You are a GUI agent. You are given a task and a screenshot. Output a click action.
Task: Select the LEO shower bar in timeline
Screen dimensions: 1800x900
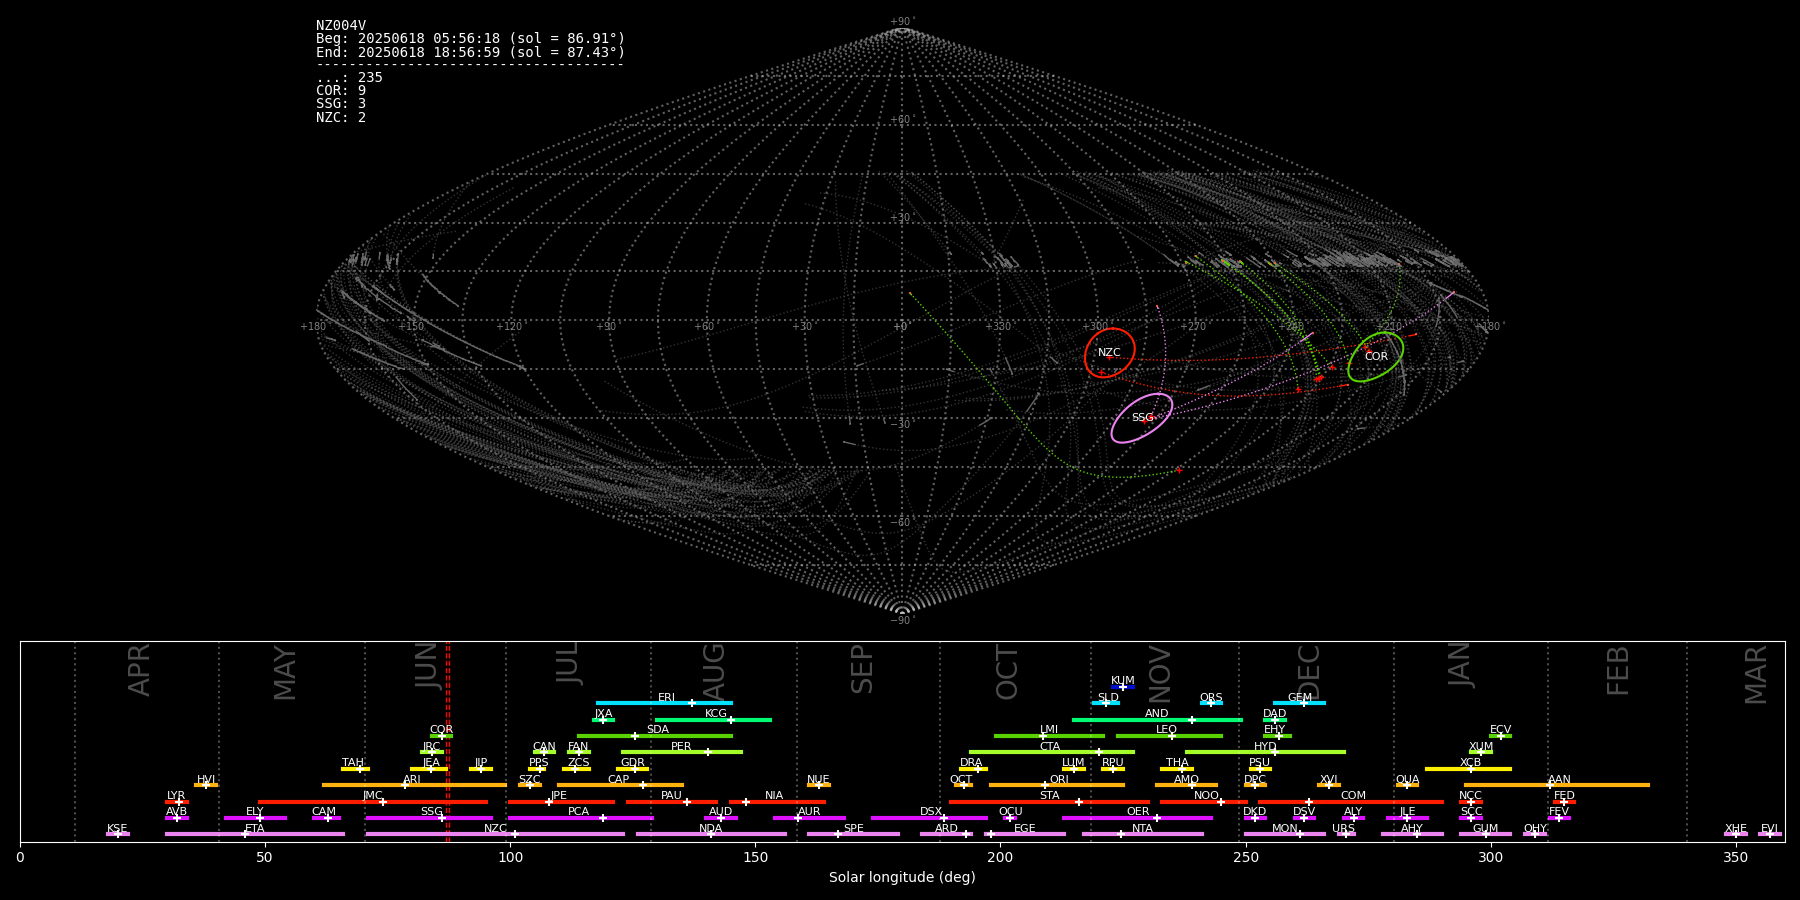tap(1169, 736)
